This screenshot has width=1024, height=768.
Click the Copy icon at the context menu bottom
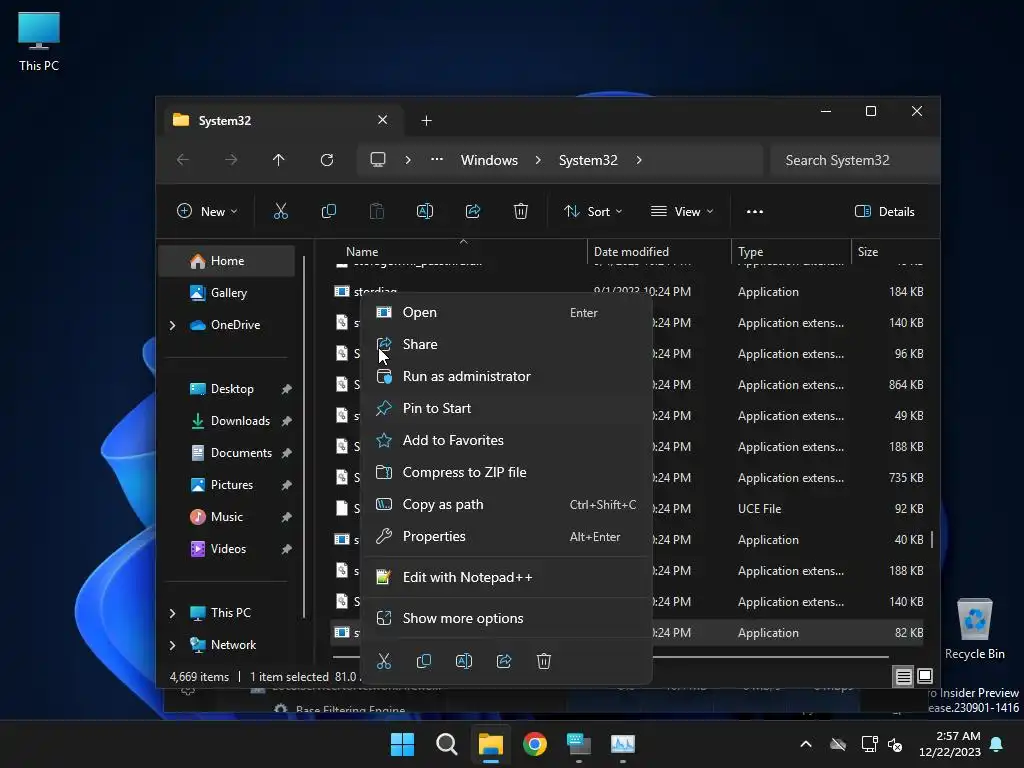coord(424,661)
